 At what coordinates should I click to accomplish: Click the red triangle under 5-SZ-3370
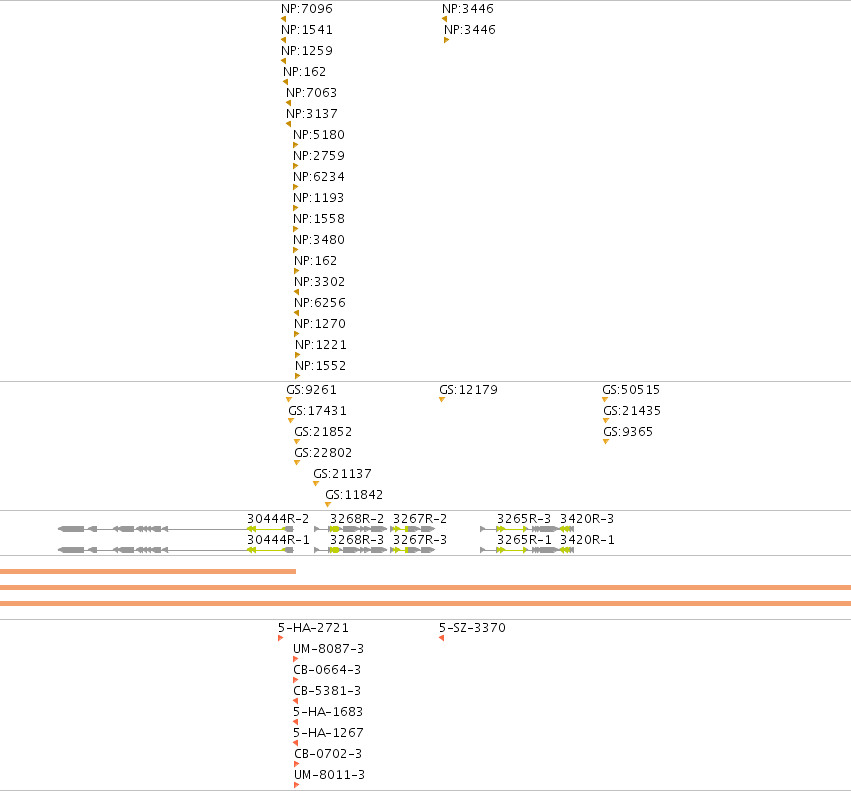[x=442, y=638]
